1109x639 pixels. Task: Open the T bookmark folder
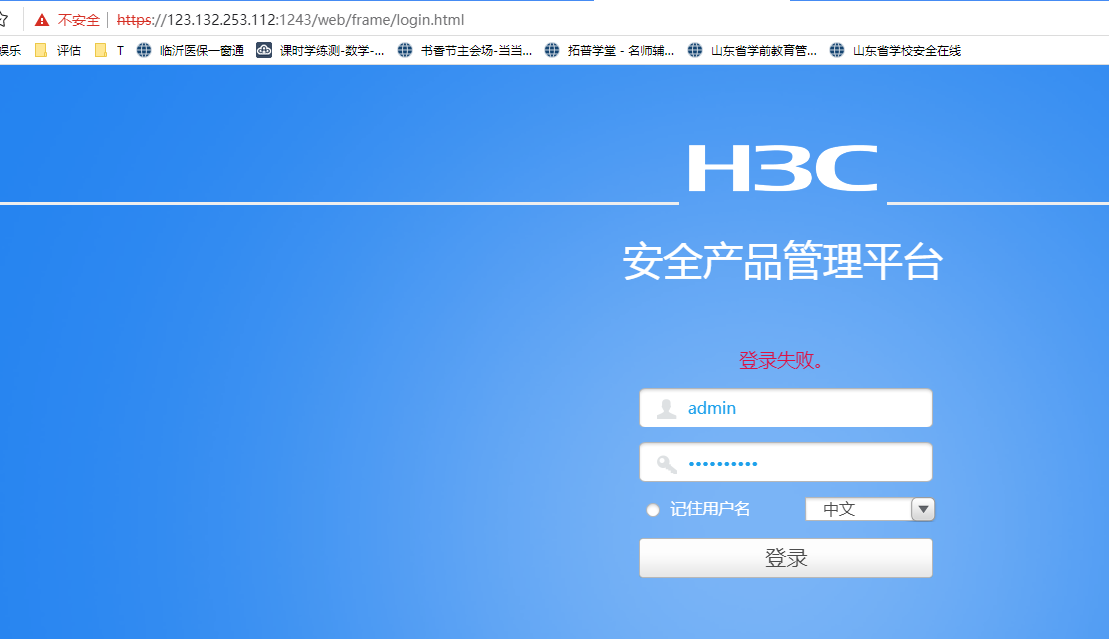tap(110, 50)
